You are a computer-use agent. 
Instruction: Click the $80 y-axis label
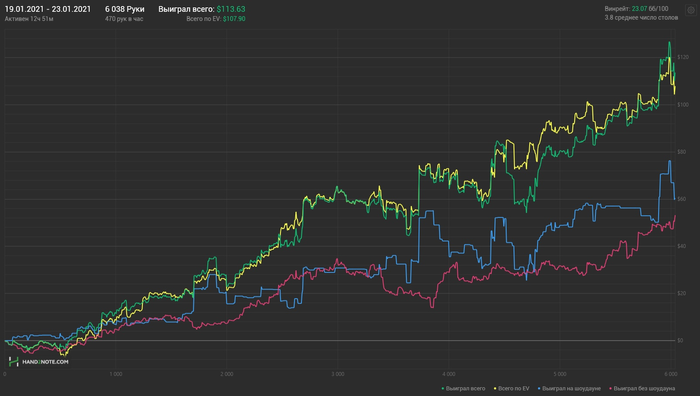tap(682, 152)
